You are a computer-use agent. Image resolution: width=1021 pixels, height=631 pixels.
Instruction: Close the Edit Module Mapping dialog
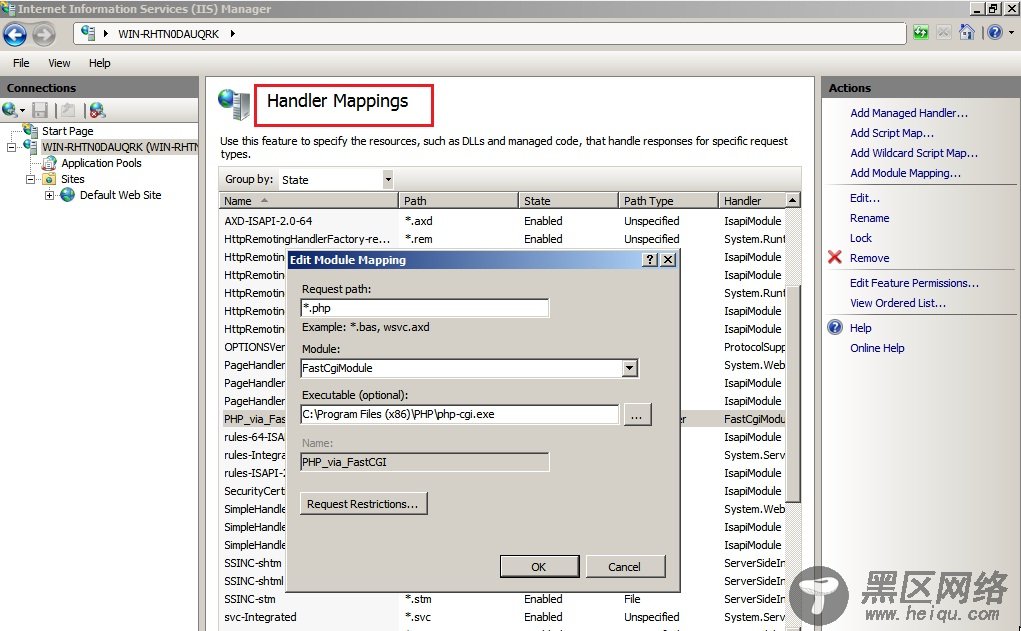coord(668,259)
